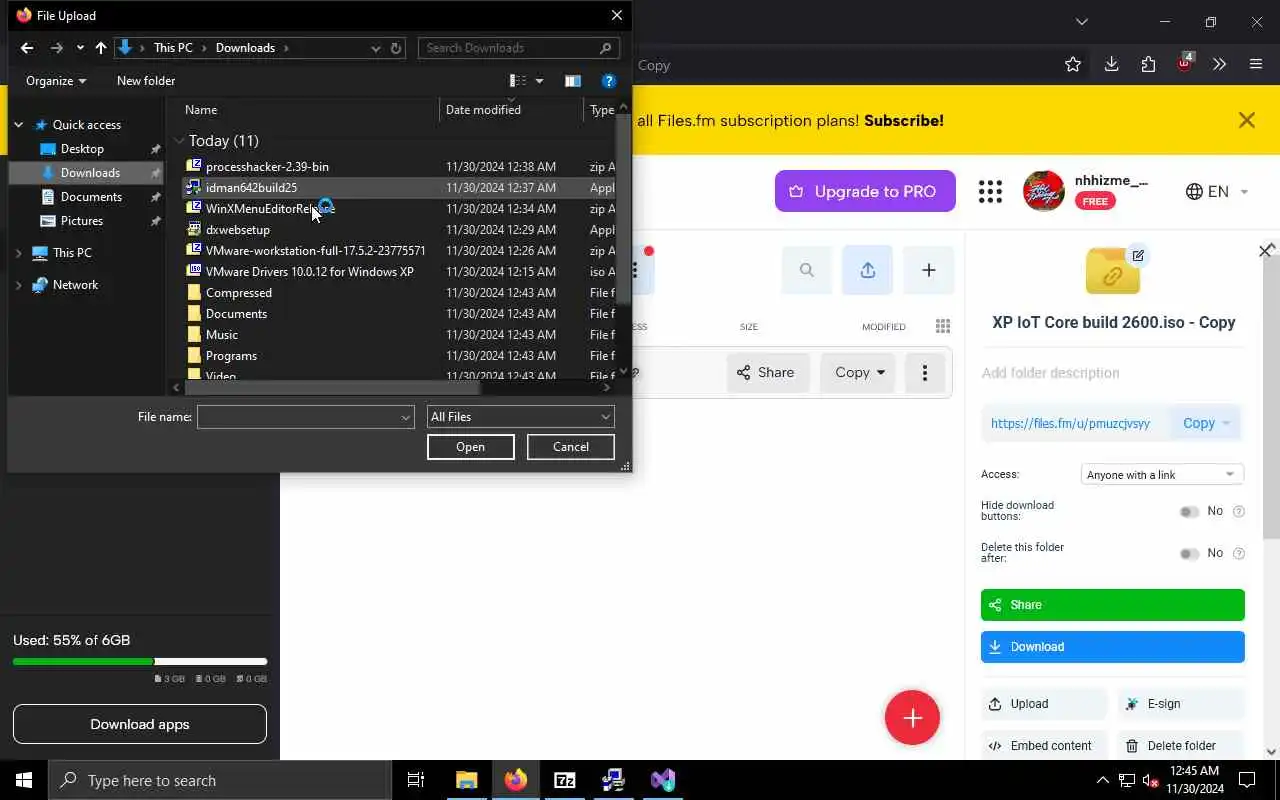
Task: Toggle Hide download buttons switch
Action: (x=1189, y=512)
